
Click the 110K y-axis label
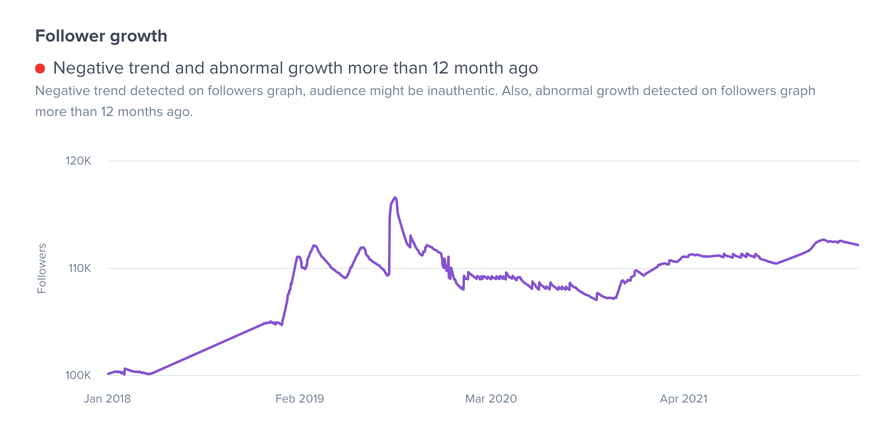[77, 269]
